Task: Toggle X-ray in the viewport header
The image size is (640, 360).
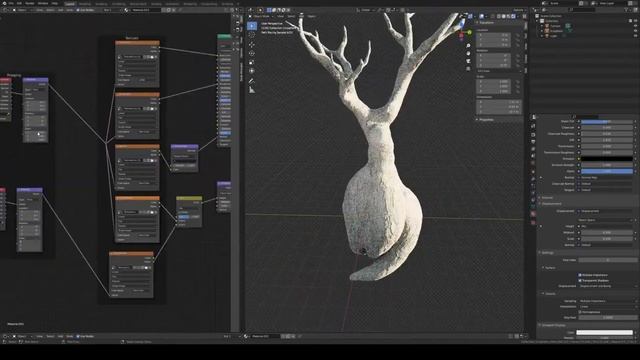Action: pos(492,16)
